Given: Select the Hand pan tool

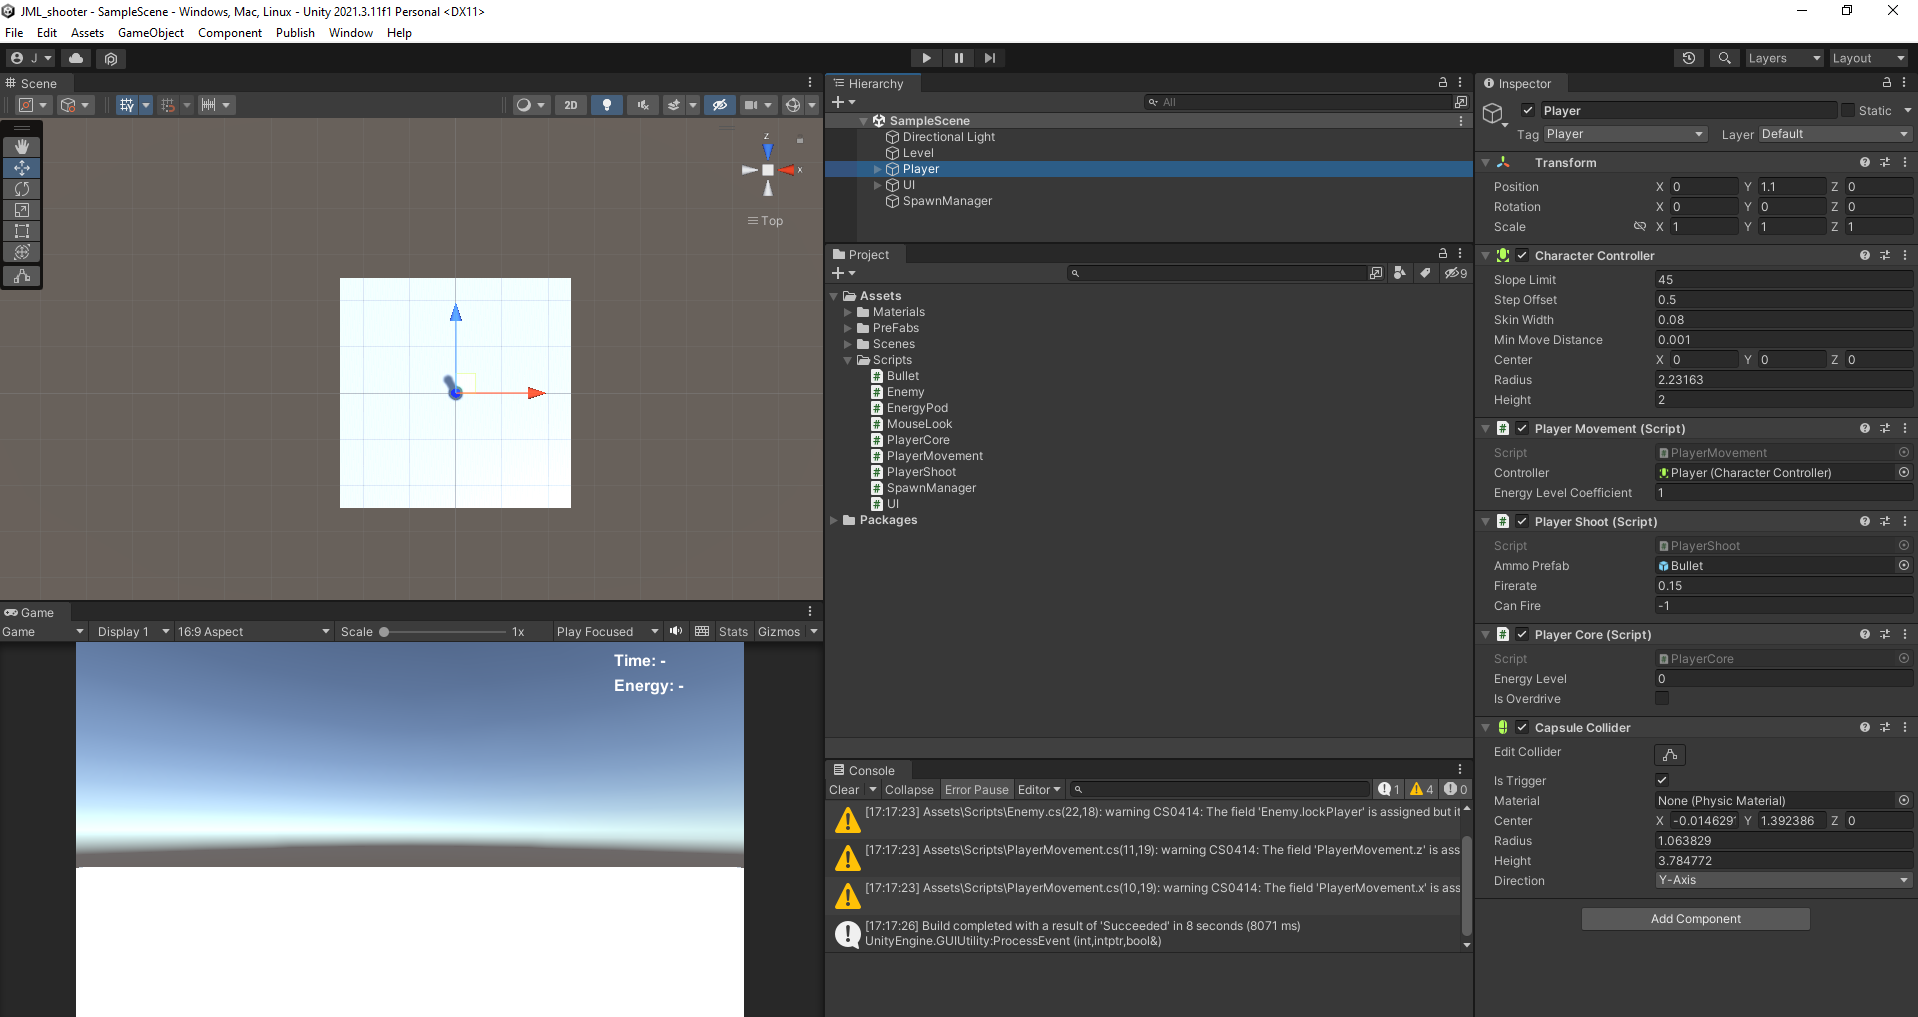Looking at the screenshot, I should [x=21, y=146].
